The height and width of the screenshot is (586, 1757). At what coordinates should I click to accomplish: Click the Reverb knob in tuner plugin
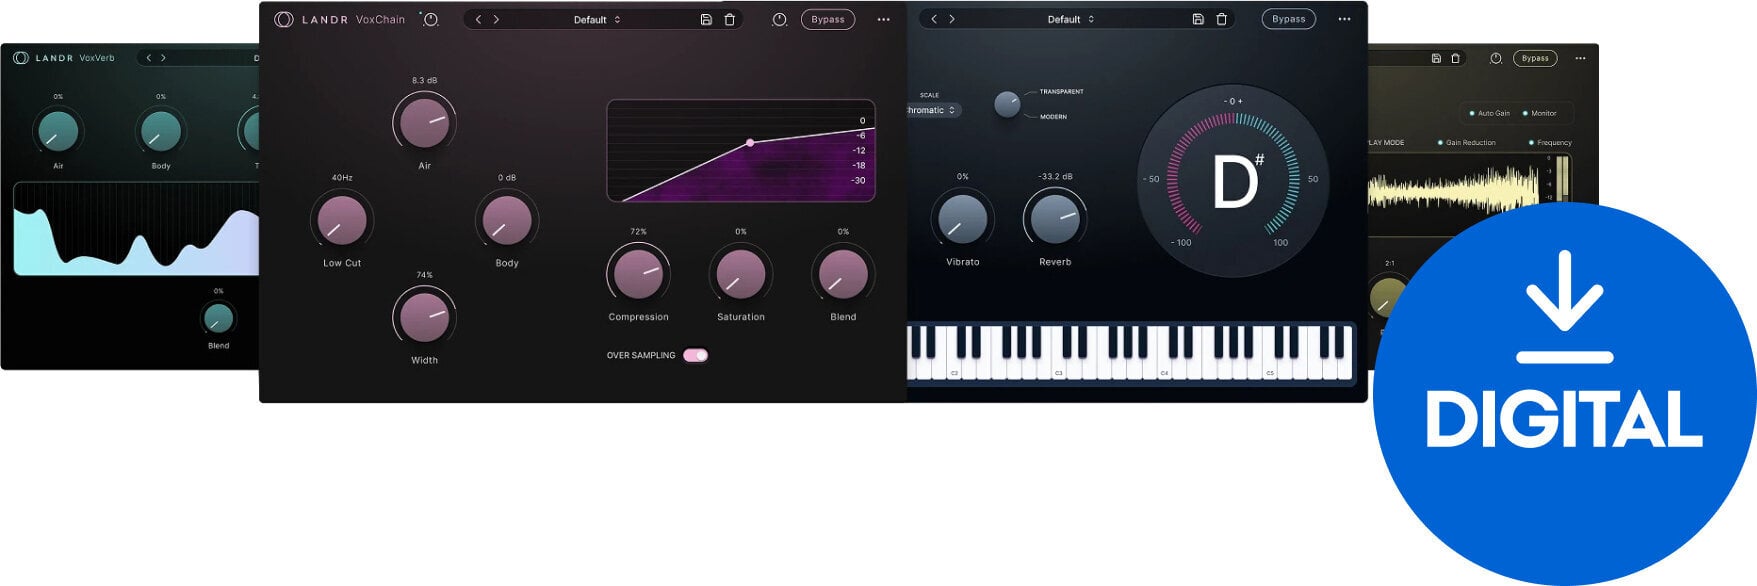tap(1055, 219)
